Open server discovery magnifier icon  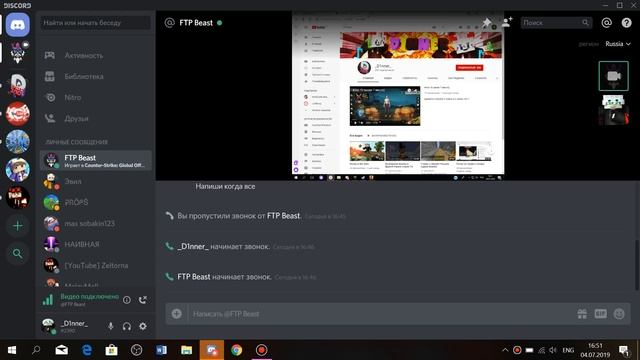pyautogui.click(x=18, y=254)
